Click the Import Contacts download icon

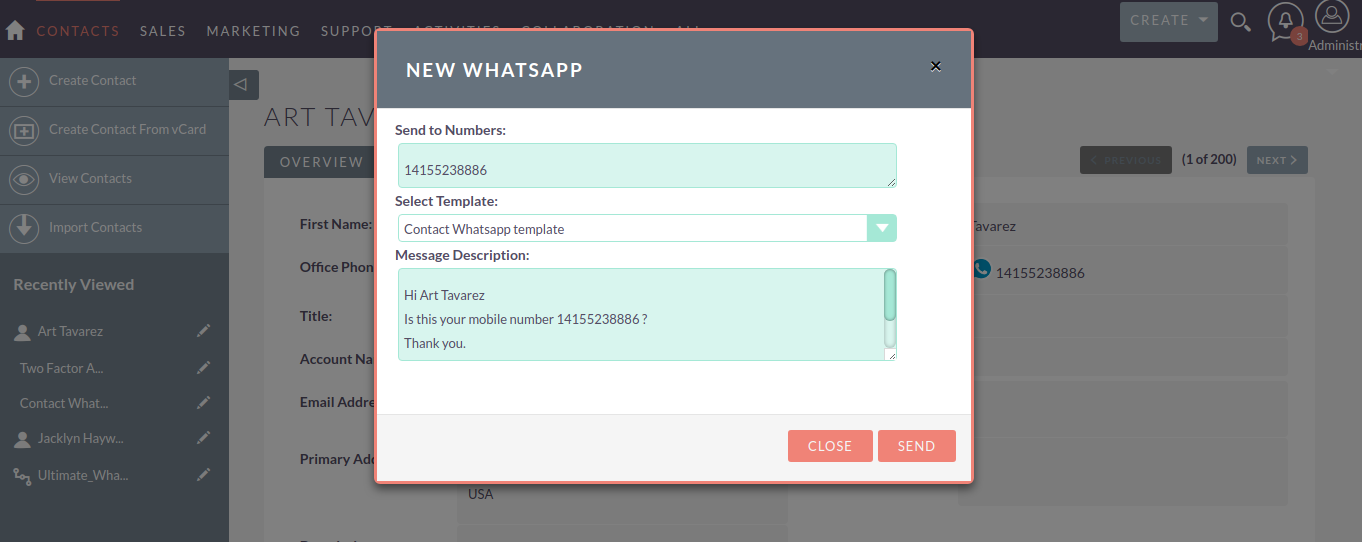[x=24, y=228]
